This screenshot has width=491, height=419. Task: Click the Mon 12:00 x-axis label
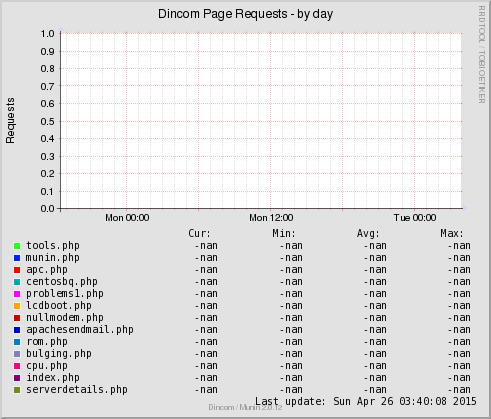coord(271,218)
